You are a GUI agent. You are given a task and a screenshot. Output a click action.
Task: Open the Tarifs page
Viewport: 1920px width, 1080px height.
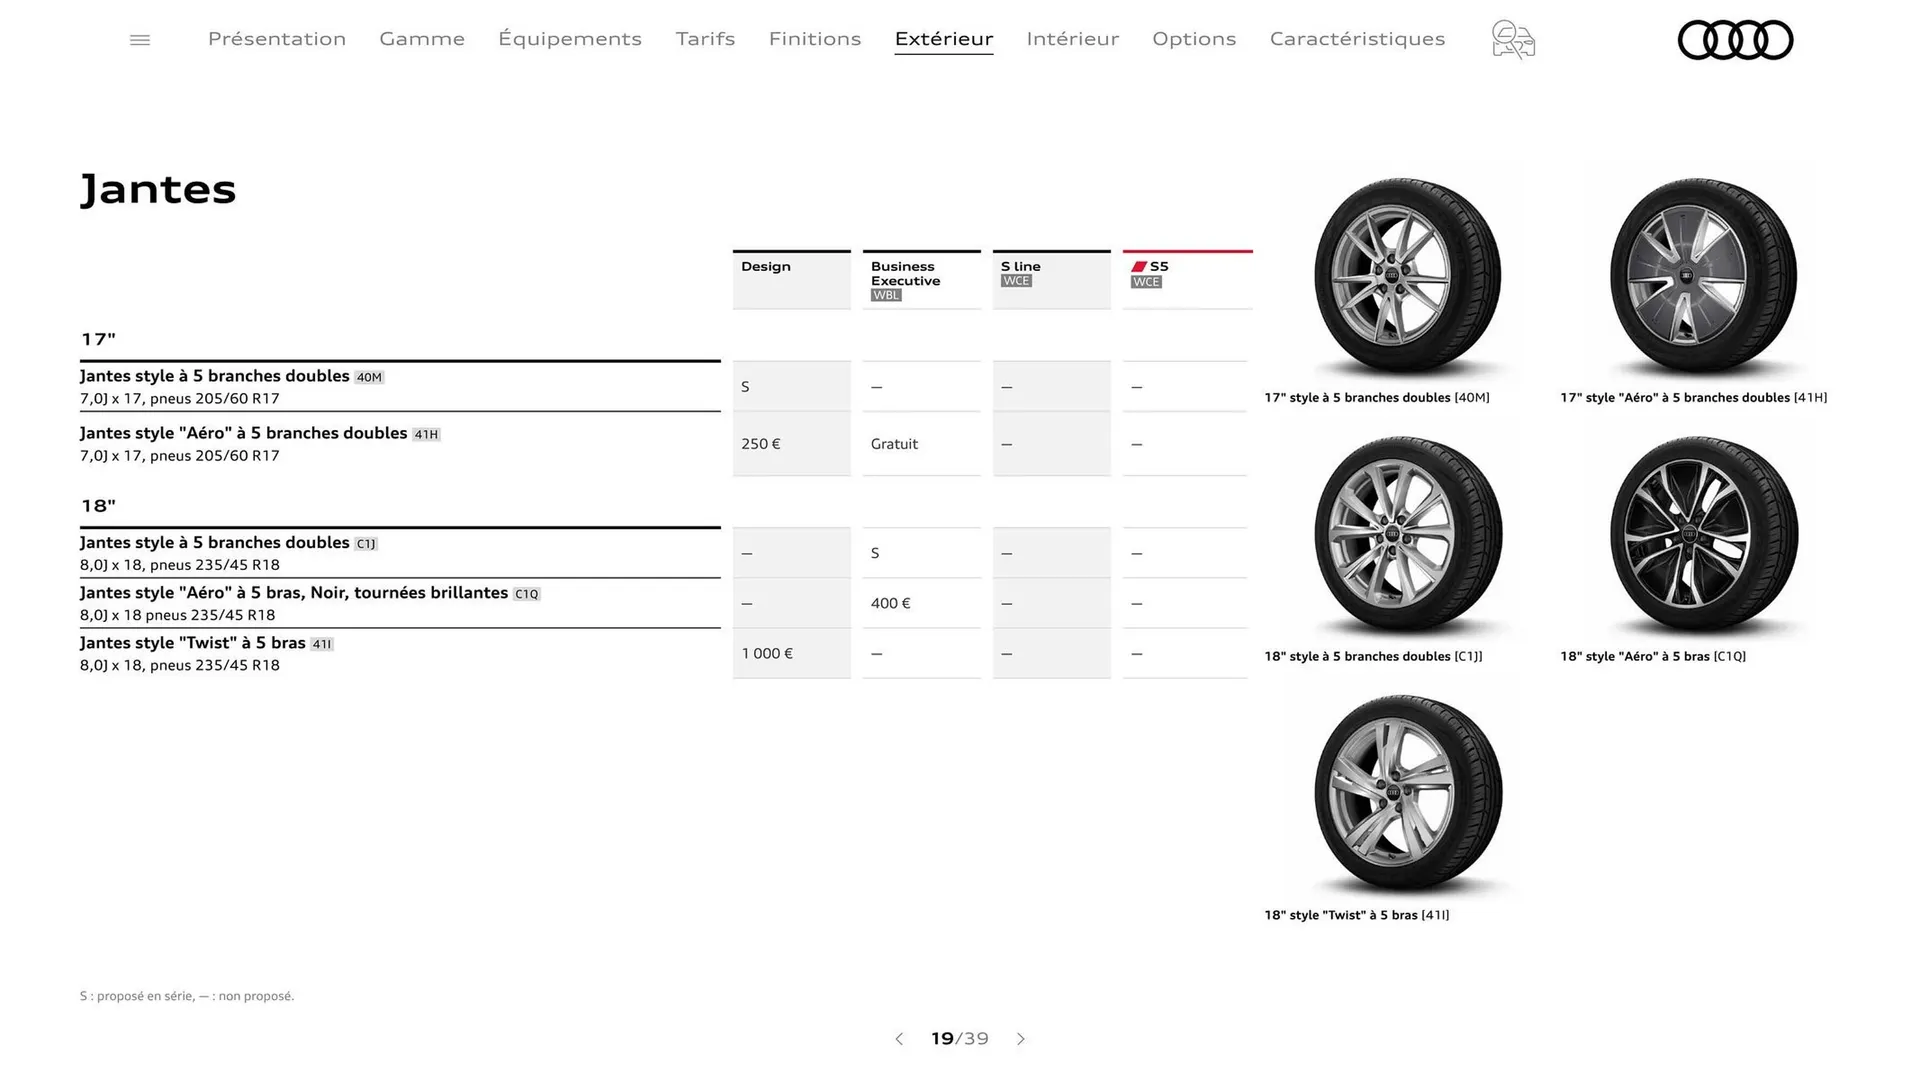tap(705, 39)
